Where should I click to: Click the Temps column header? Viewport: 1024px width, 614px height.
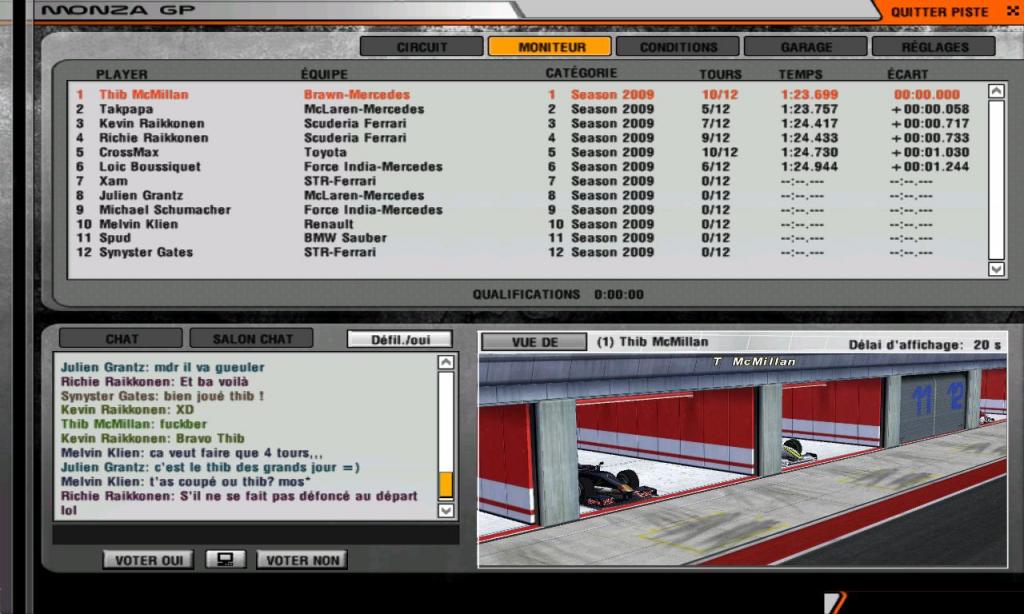pyautogui.click(x=800, y=74)
